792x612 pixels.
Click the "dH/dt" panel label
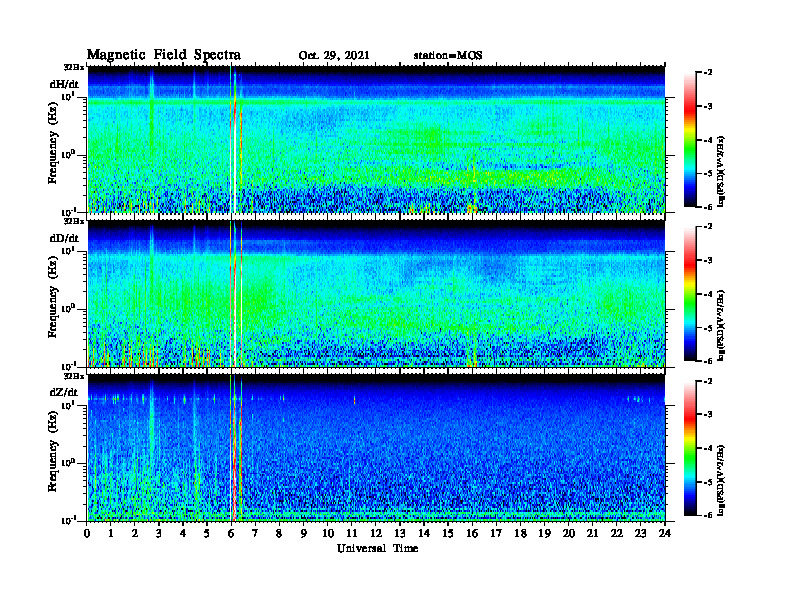(64, 84)
